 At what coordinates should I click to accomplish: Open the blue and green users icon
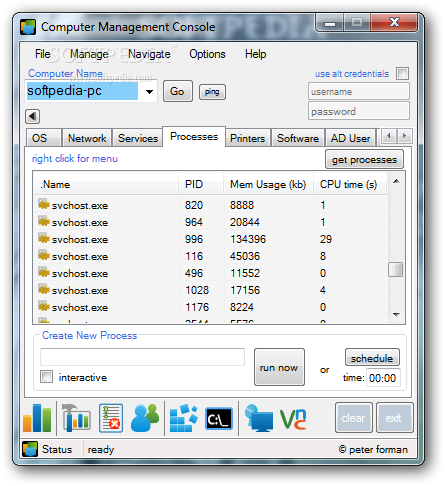pyautogui.click(x=145, y=418)
